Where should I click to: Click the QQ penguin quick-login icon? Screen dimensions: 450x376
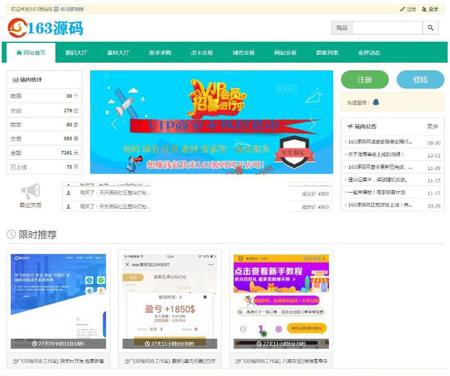[376, 102]
